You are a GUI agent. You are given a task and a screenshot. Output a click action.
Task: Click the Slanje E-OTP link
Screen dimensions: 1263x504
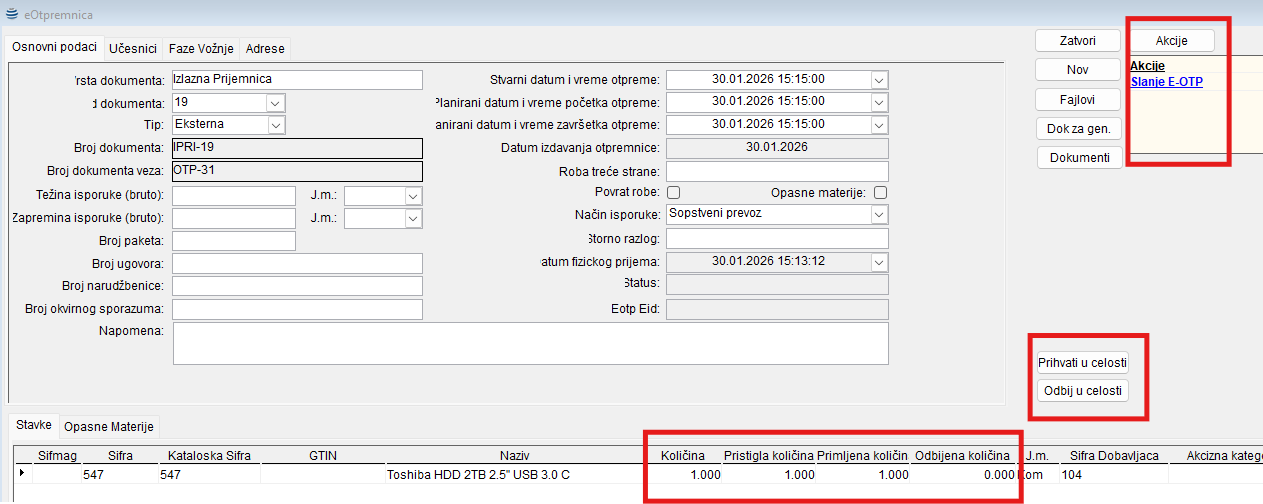click(x=1166, y=82)
